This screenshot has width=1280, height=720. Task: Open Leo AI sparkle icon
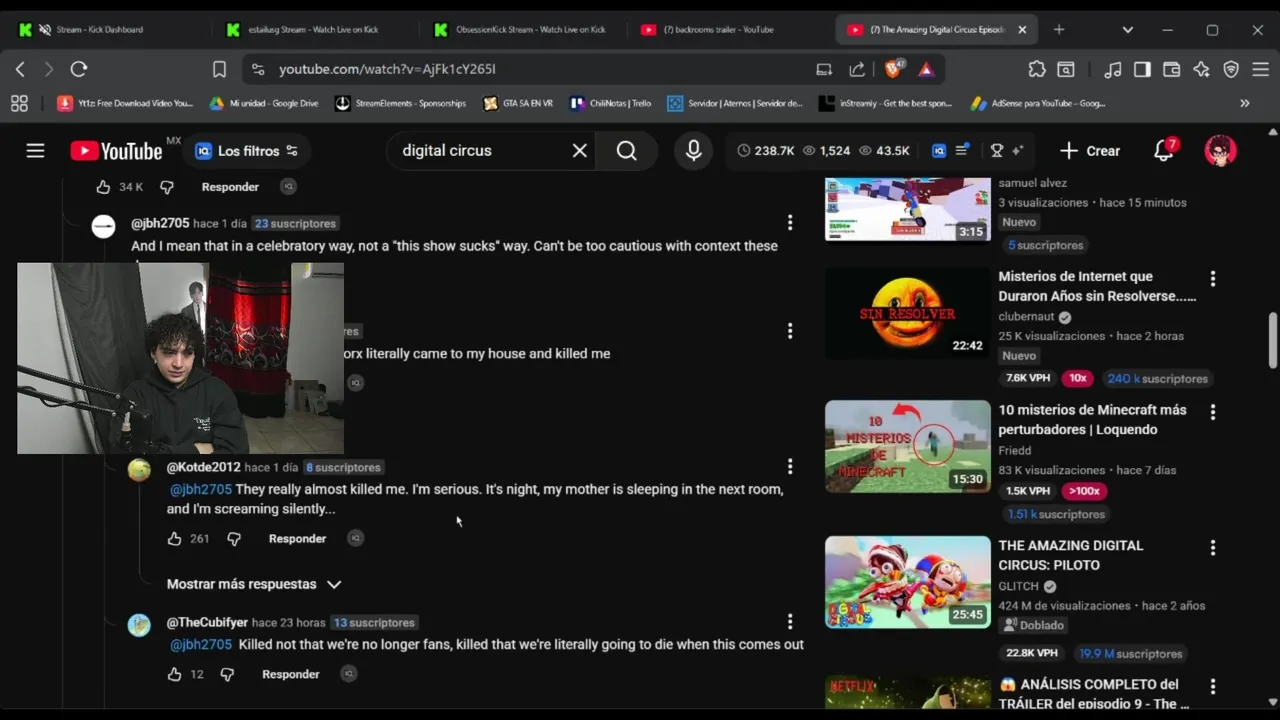click(x=1201, y=69)
